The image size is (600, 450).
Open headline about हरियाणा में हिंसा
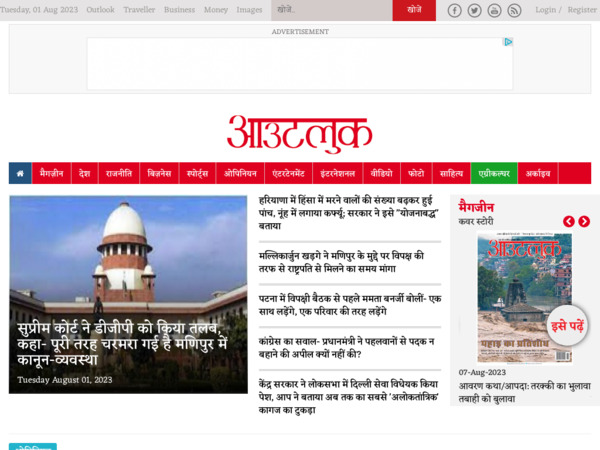click(348, 213)
